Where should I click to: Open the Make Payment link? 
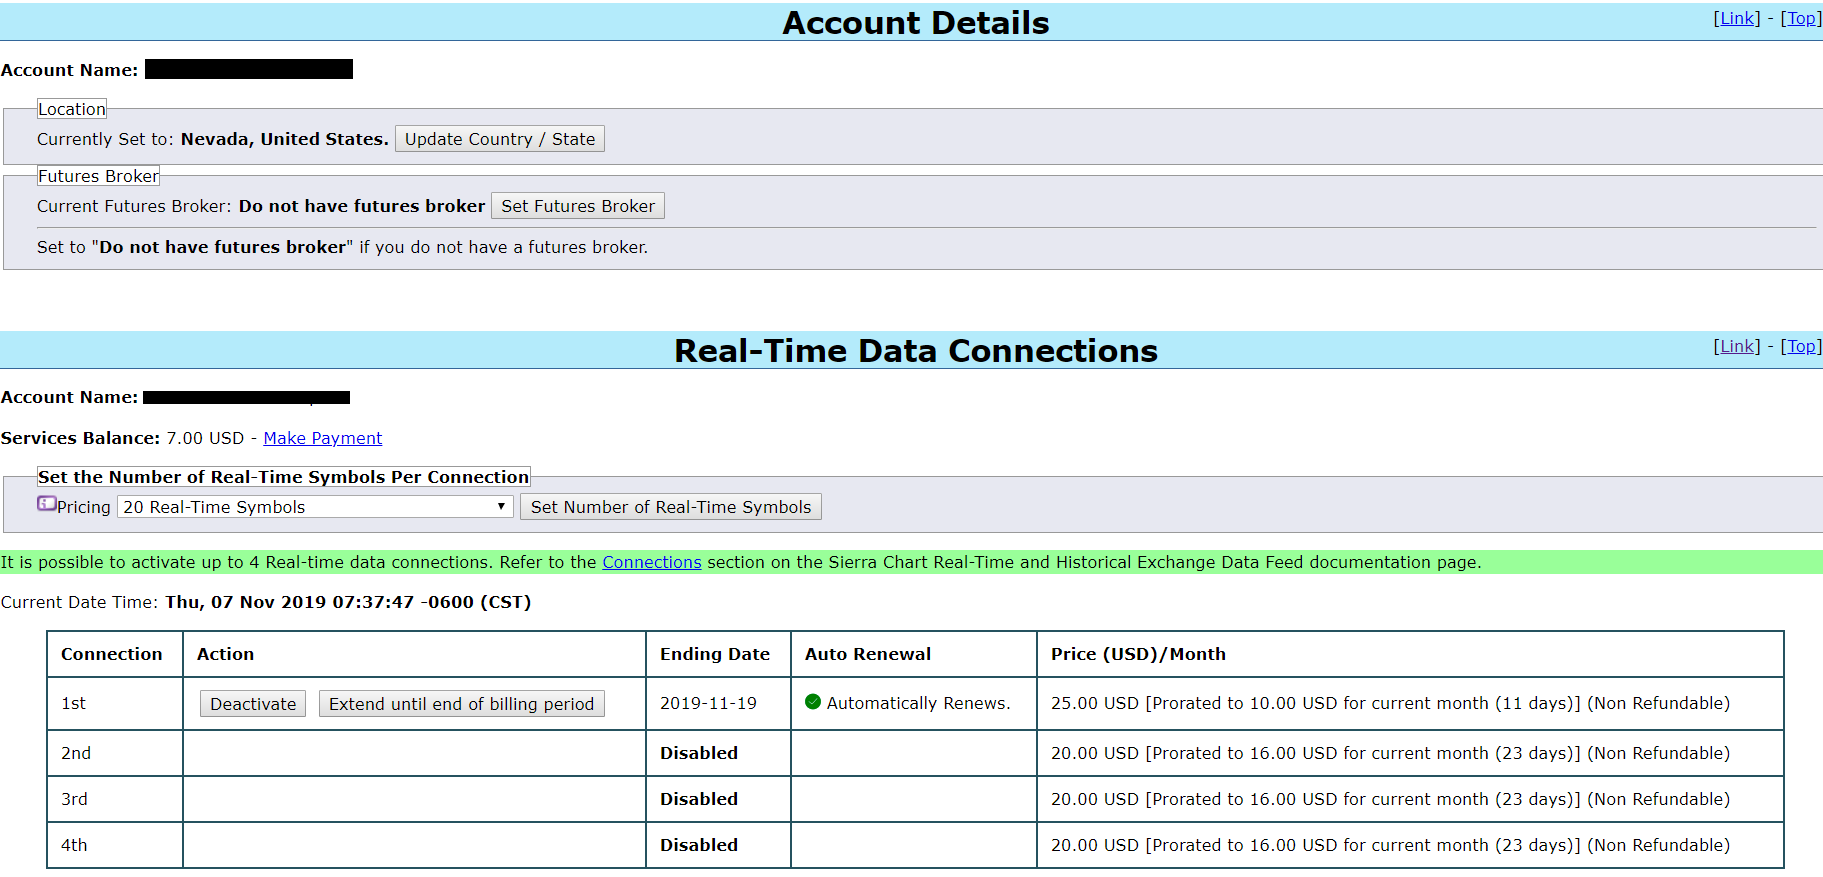tap(323, 438)
